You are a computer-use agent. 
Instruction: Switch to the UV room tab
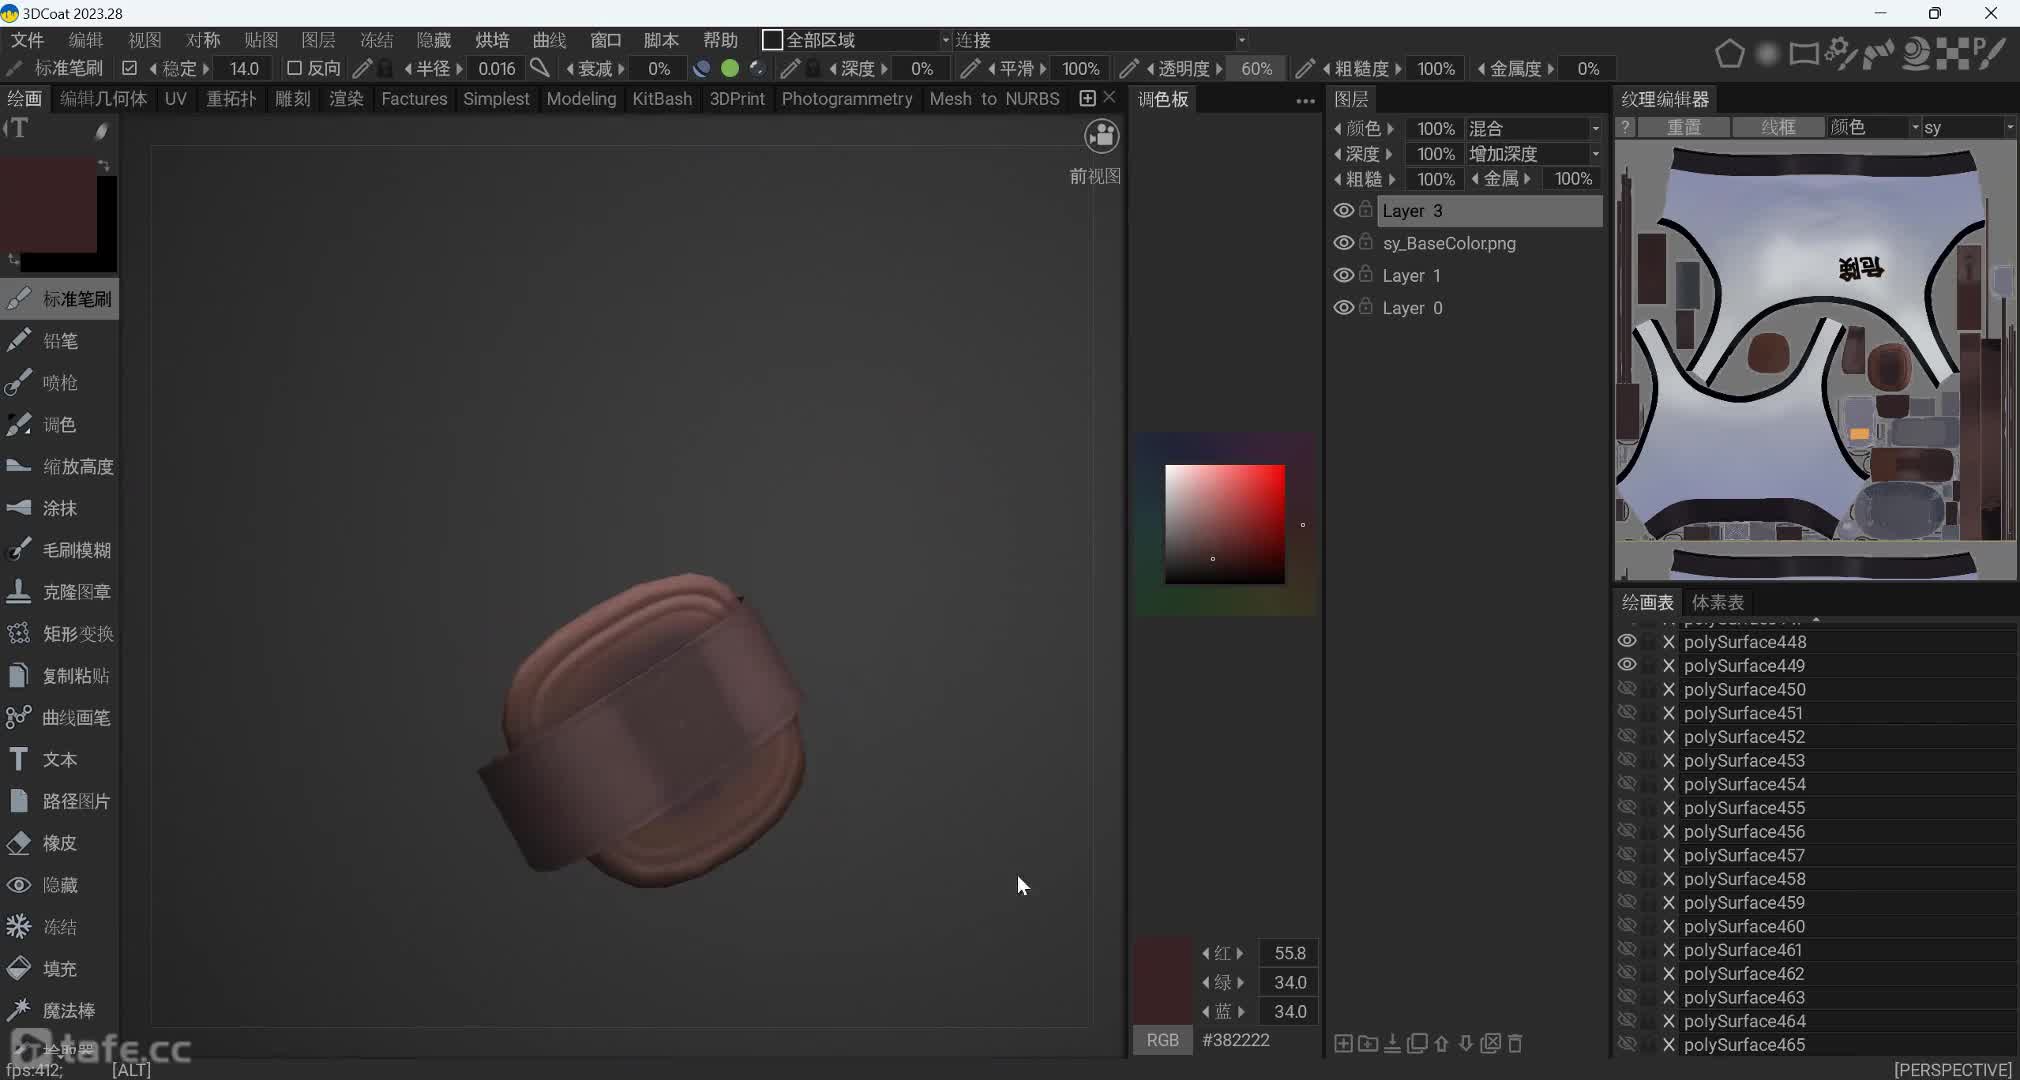[x=176, y=98]
